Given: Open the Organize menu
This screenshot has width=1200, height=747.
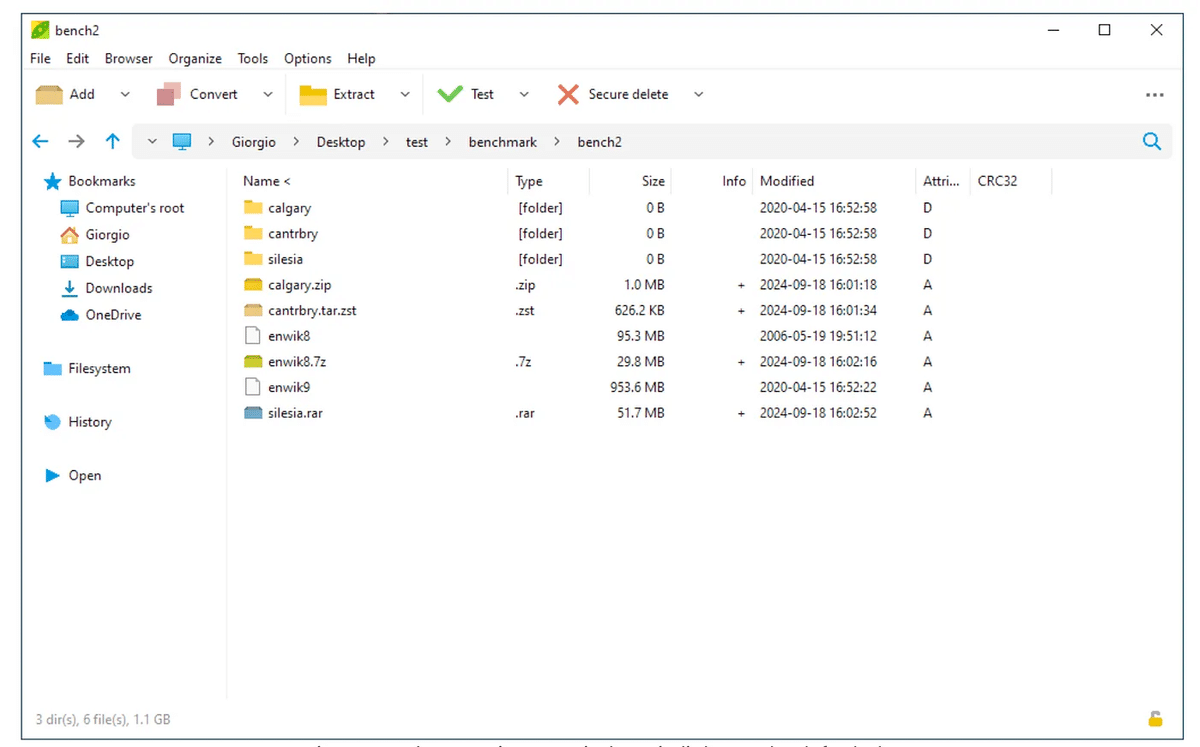Looking at the screenshot, I should tap(195, 59).
